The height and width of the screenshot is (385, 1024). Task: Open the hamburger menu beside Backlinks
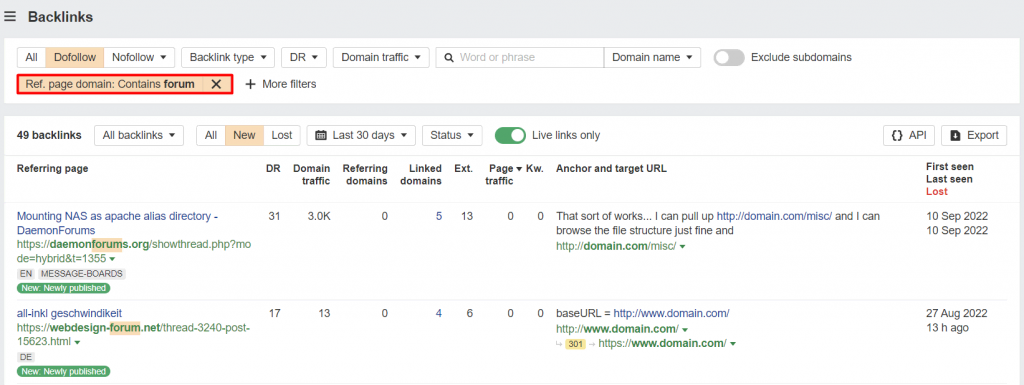(10, 17)
